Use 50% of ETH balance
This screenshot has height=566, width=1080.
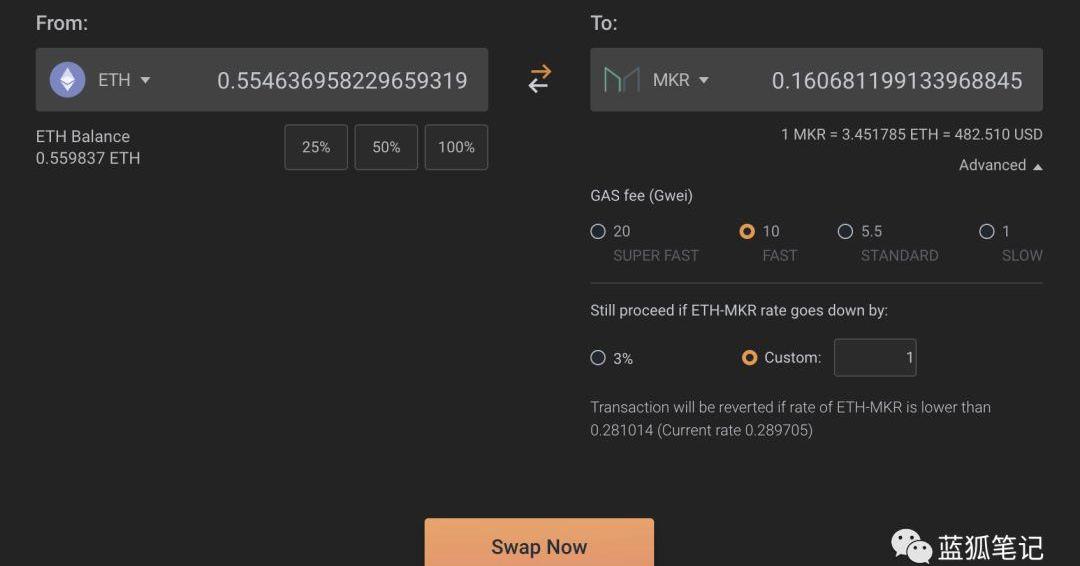point(386,147)
